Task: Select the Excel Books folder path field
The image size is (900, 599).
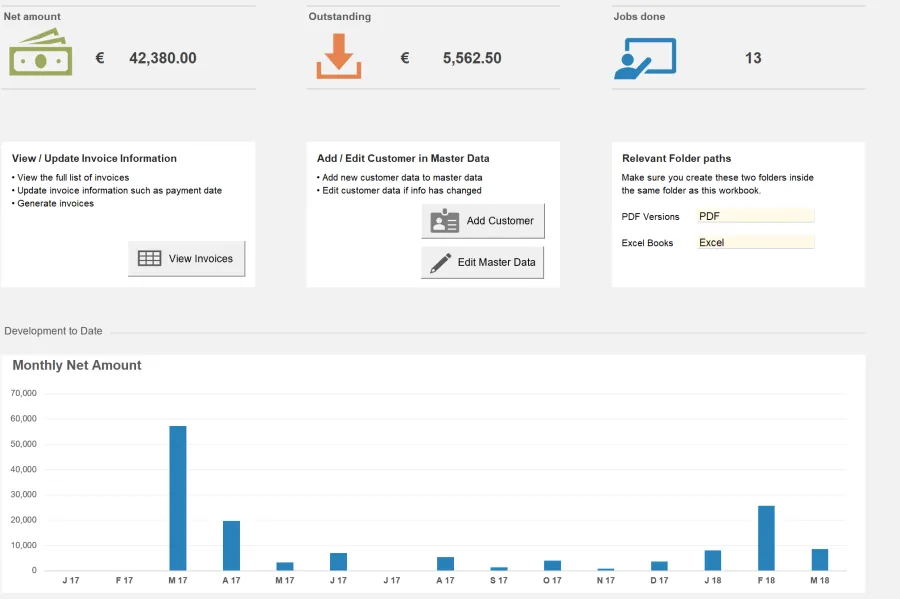Action: click(x=755, y=242)
